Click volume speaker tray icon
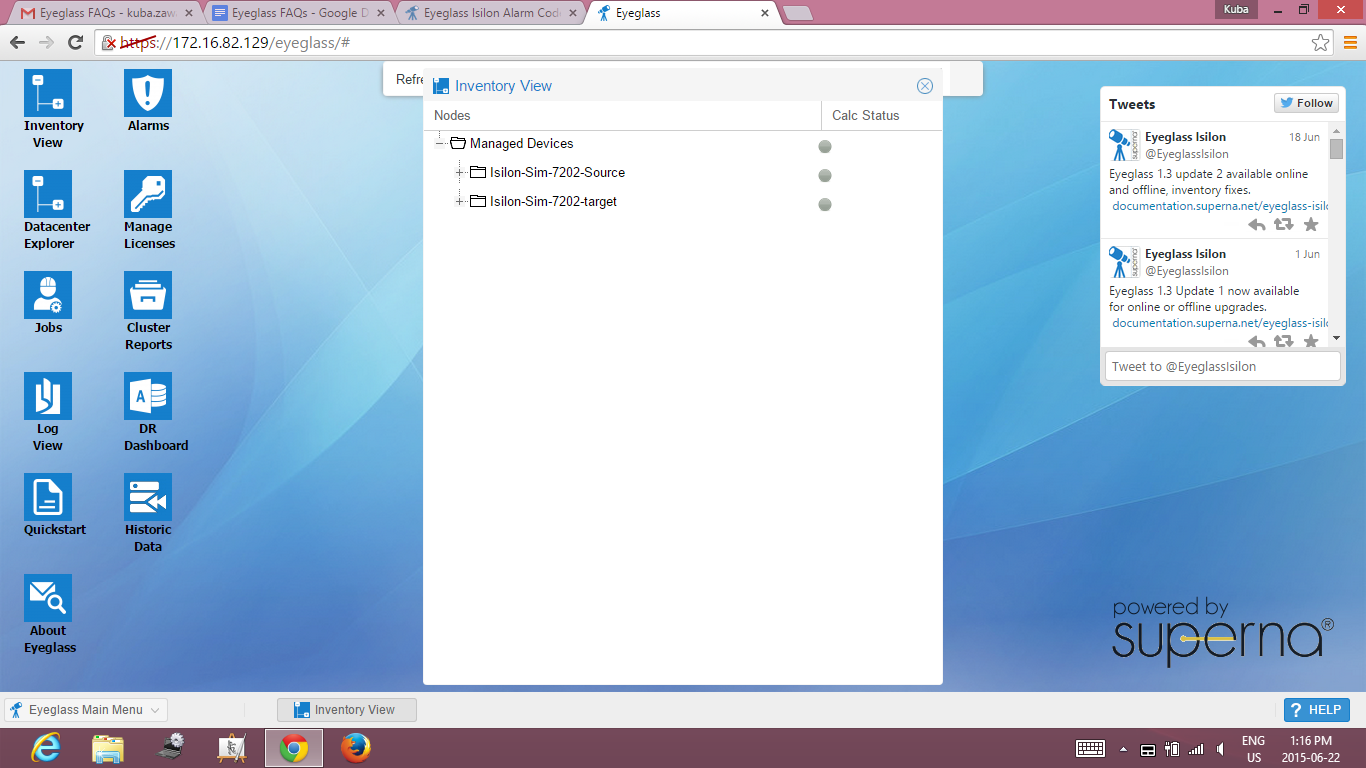The height and width of the screenshot is (768, 1366). pyautogui.click(x=1220, y=749)
